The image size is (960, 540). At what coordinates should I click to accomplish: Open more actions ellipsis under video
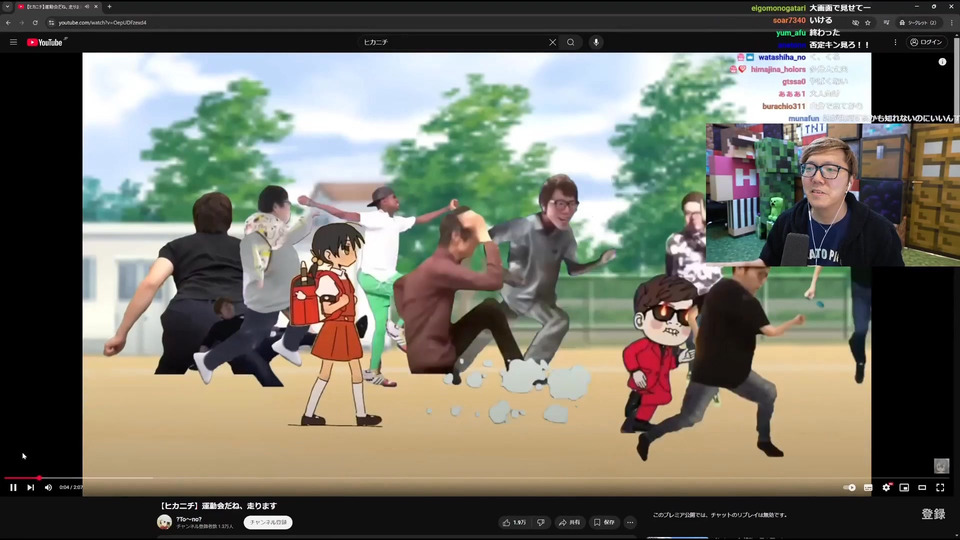tap(630, 522)
